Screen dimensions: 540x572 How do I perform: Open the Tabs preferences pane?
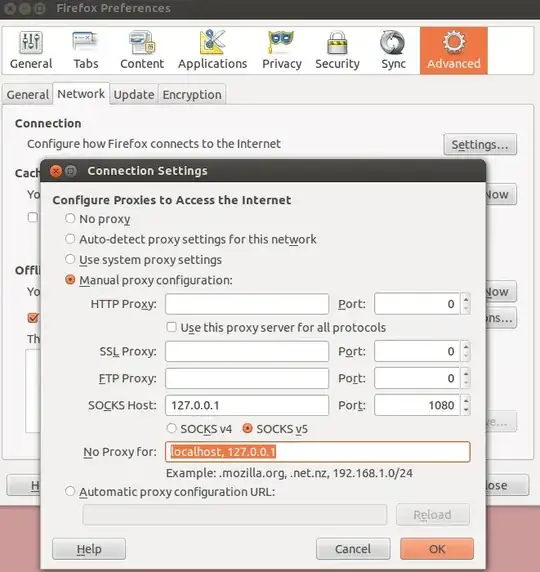[86, 51]
